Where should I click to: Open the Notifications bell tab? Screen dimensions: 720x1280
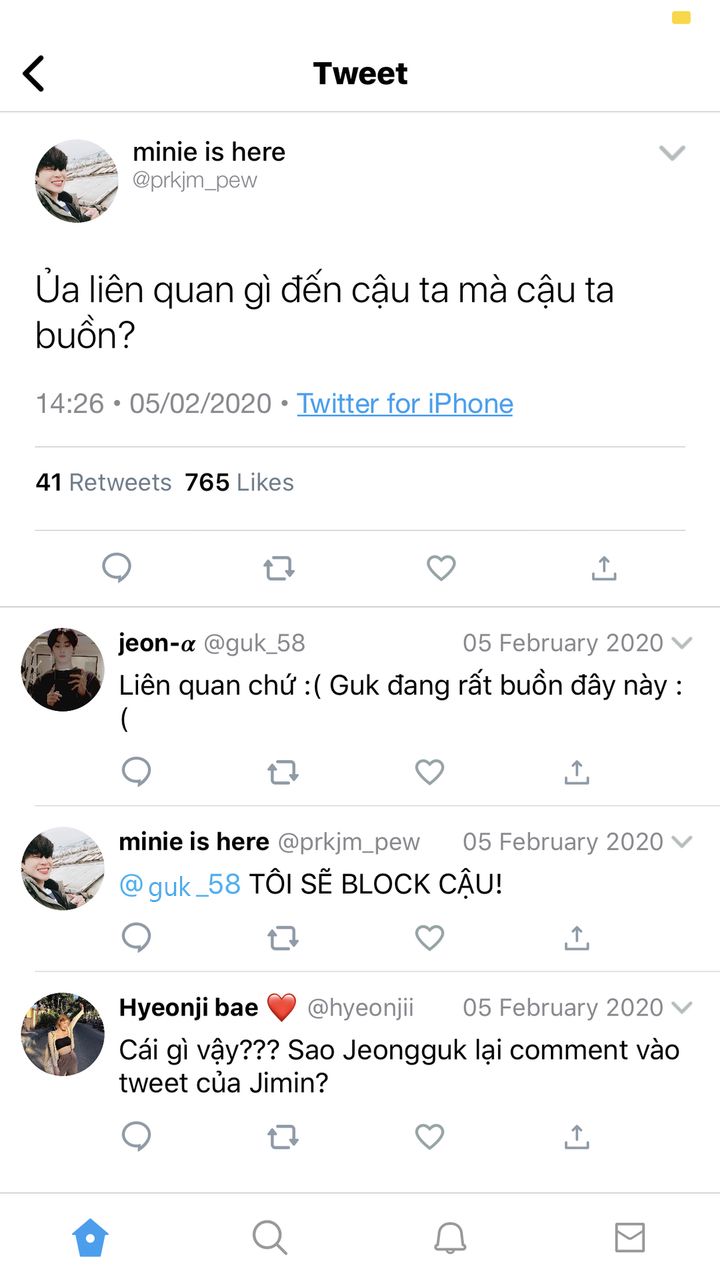(x=450, y=1238)
